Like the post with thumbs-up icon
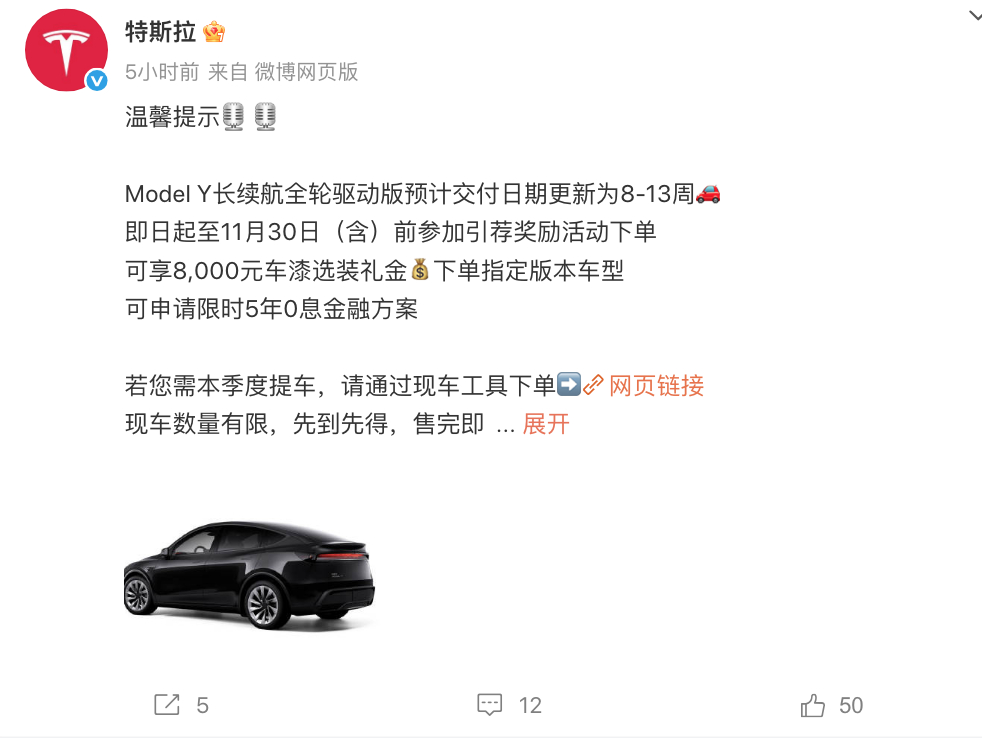This screenshot has height=738, width=982. point(812,705)
